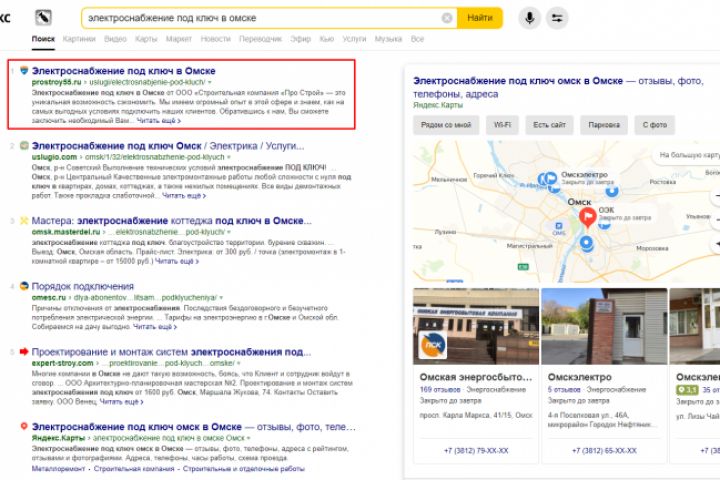Click the expert-stroy.com red arrow favicon
720x480 pixels.
[24, 352]
